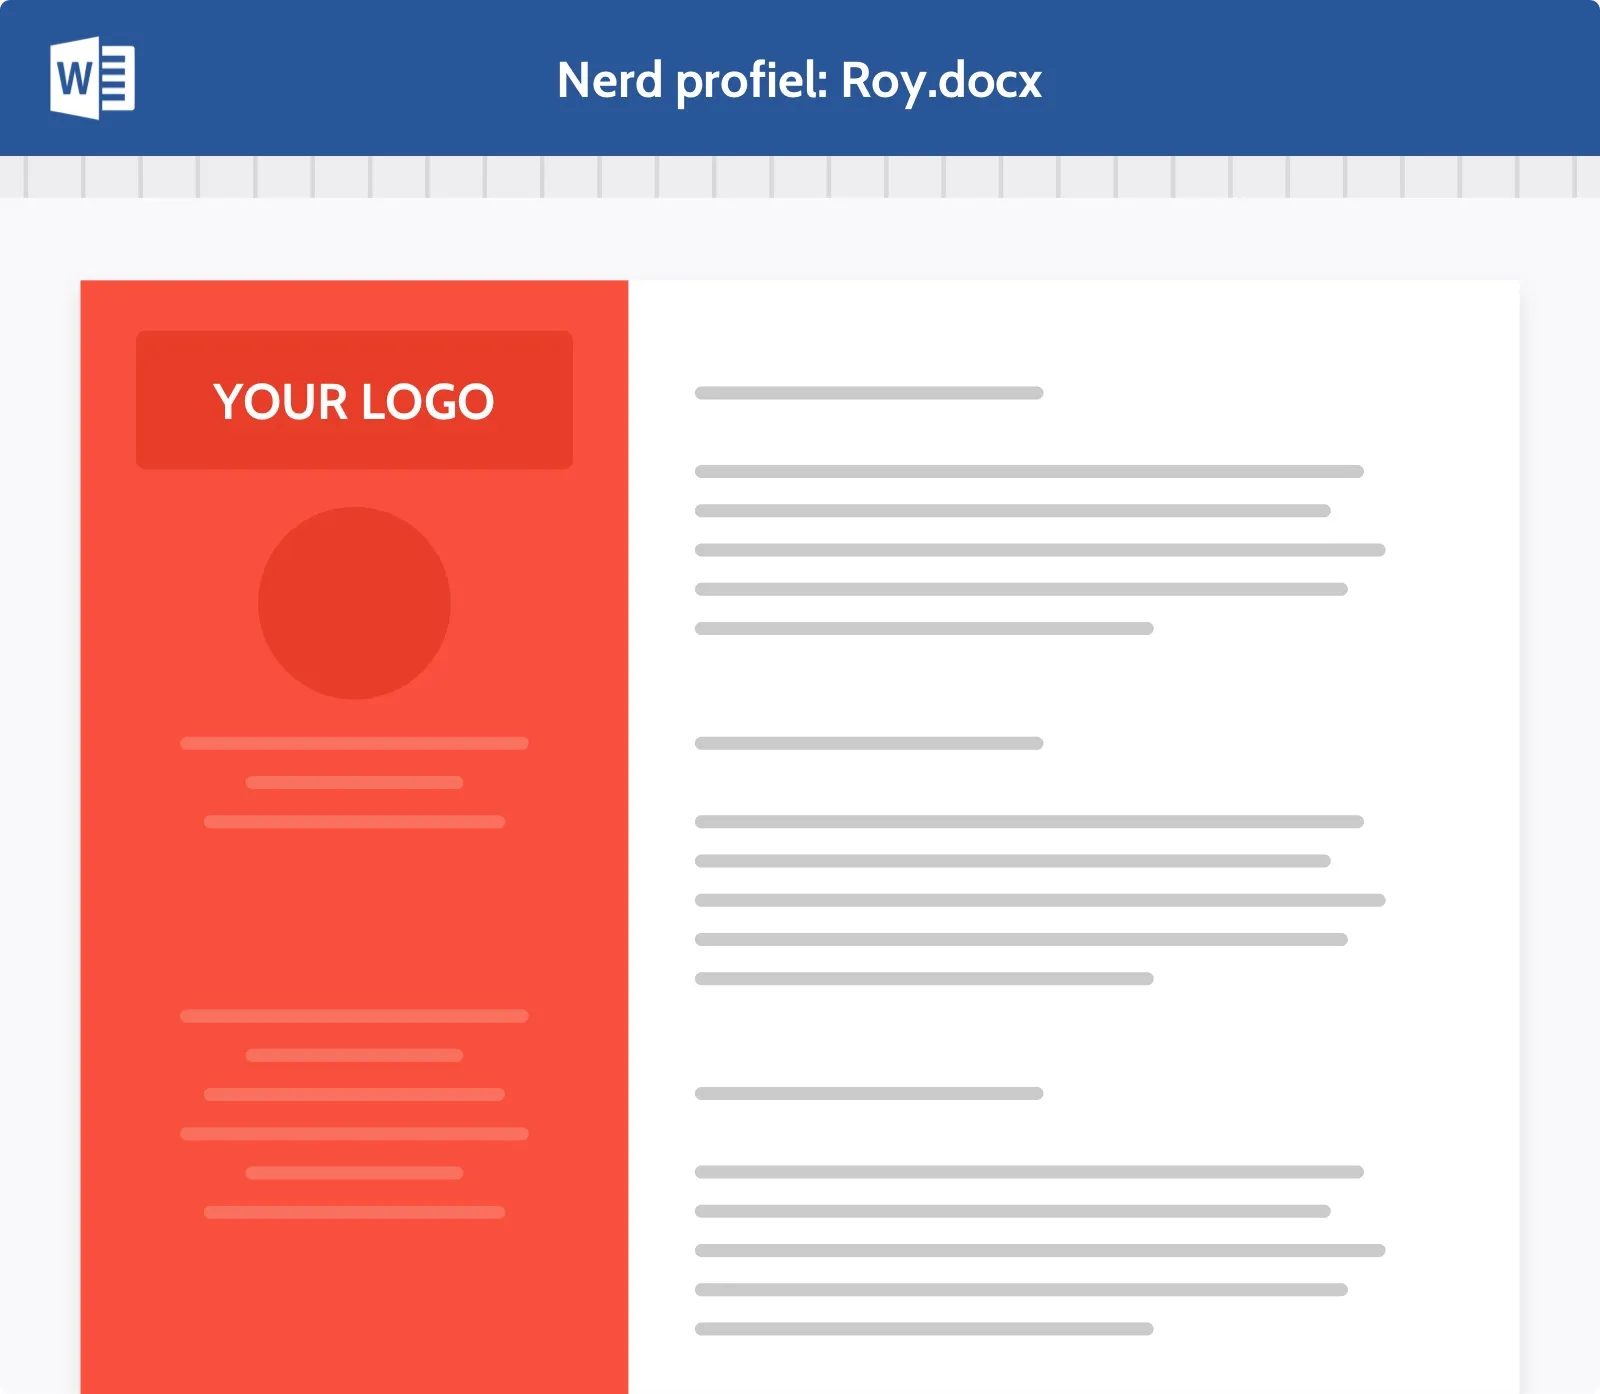
Task: Click the first line of the second paragraph
Action: point(1028,822)
